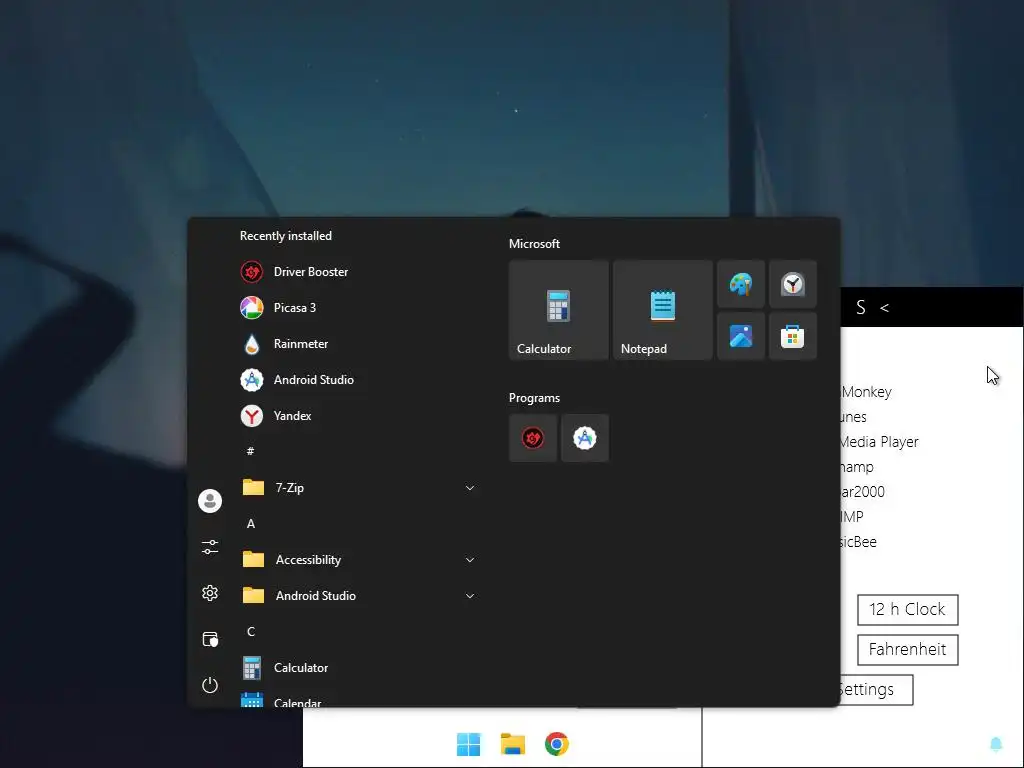Screen dimensions: 1024x768
Task: Open Google Chrome from the taskbar
Action: 556,744
